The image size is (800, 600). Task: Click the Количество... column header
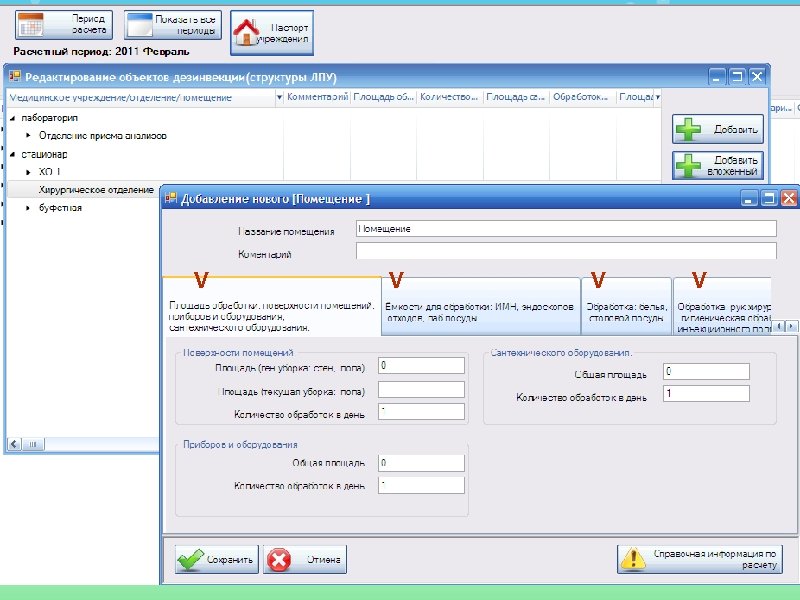(x=449, y=97)
